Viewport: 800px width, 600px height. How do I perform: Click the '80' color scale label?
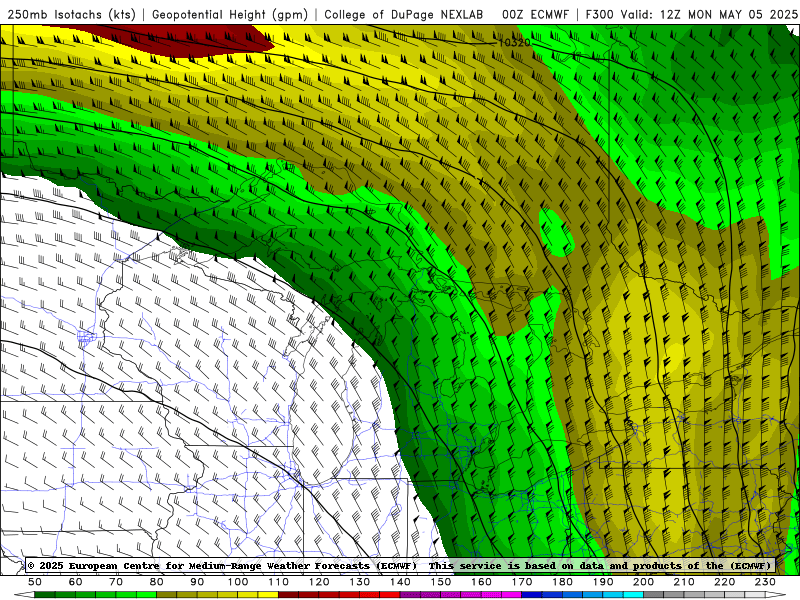157,582
